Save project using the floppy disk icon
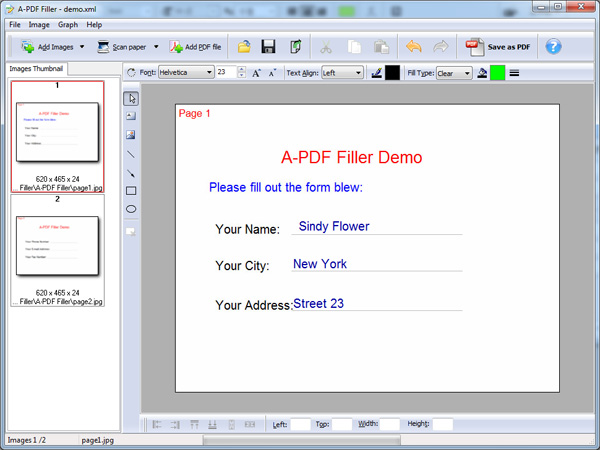The width and height of the screenshot is (600, 450). click(x=268, y=47)
